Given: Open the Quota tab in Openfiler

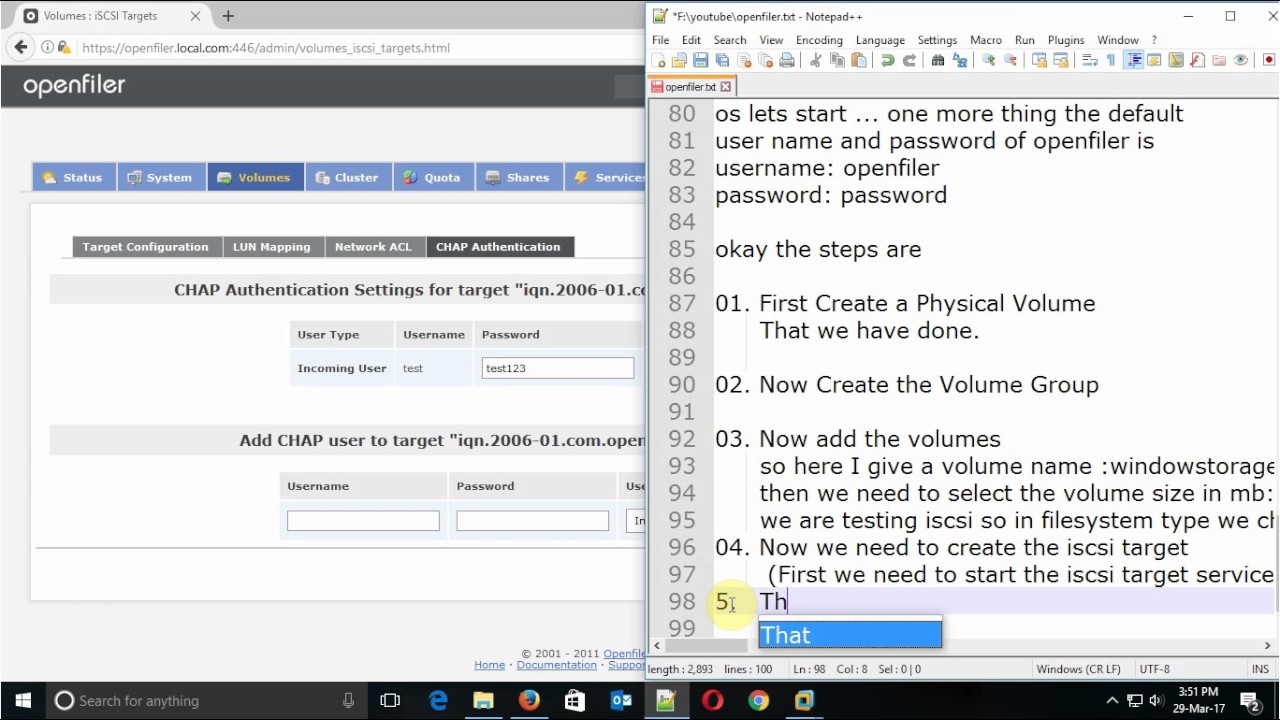Looking at the screenshot, I should coord(432,177).
